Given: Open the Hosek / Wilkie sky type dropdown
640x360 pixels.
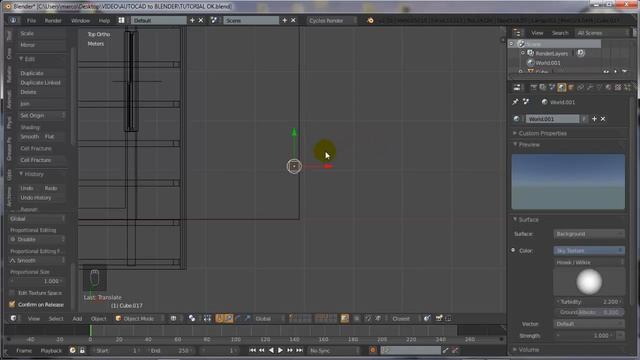Looking at the screenshot, I should 589,262.
